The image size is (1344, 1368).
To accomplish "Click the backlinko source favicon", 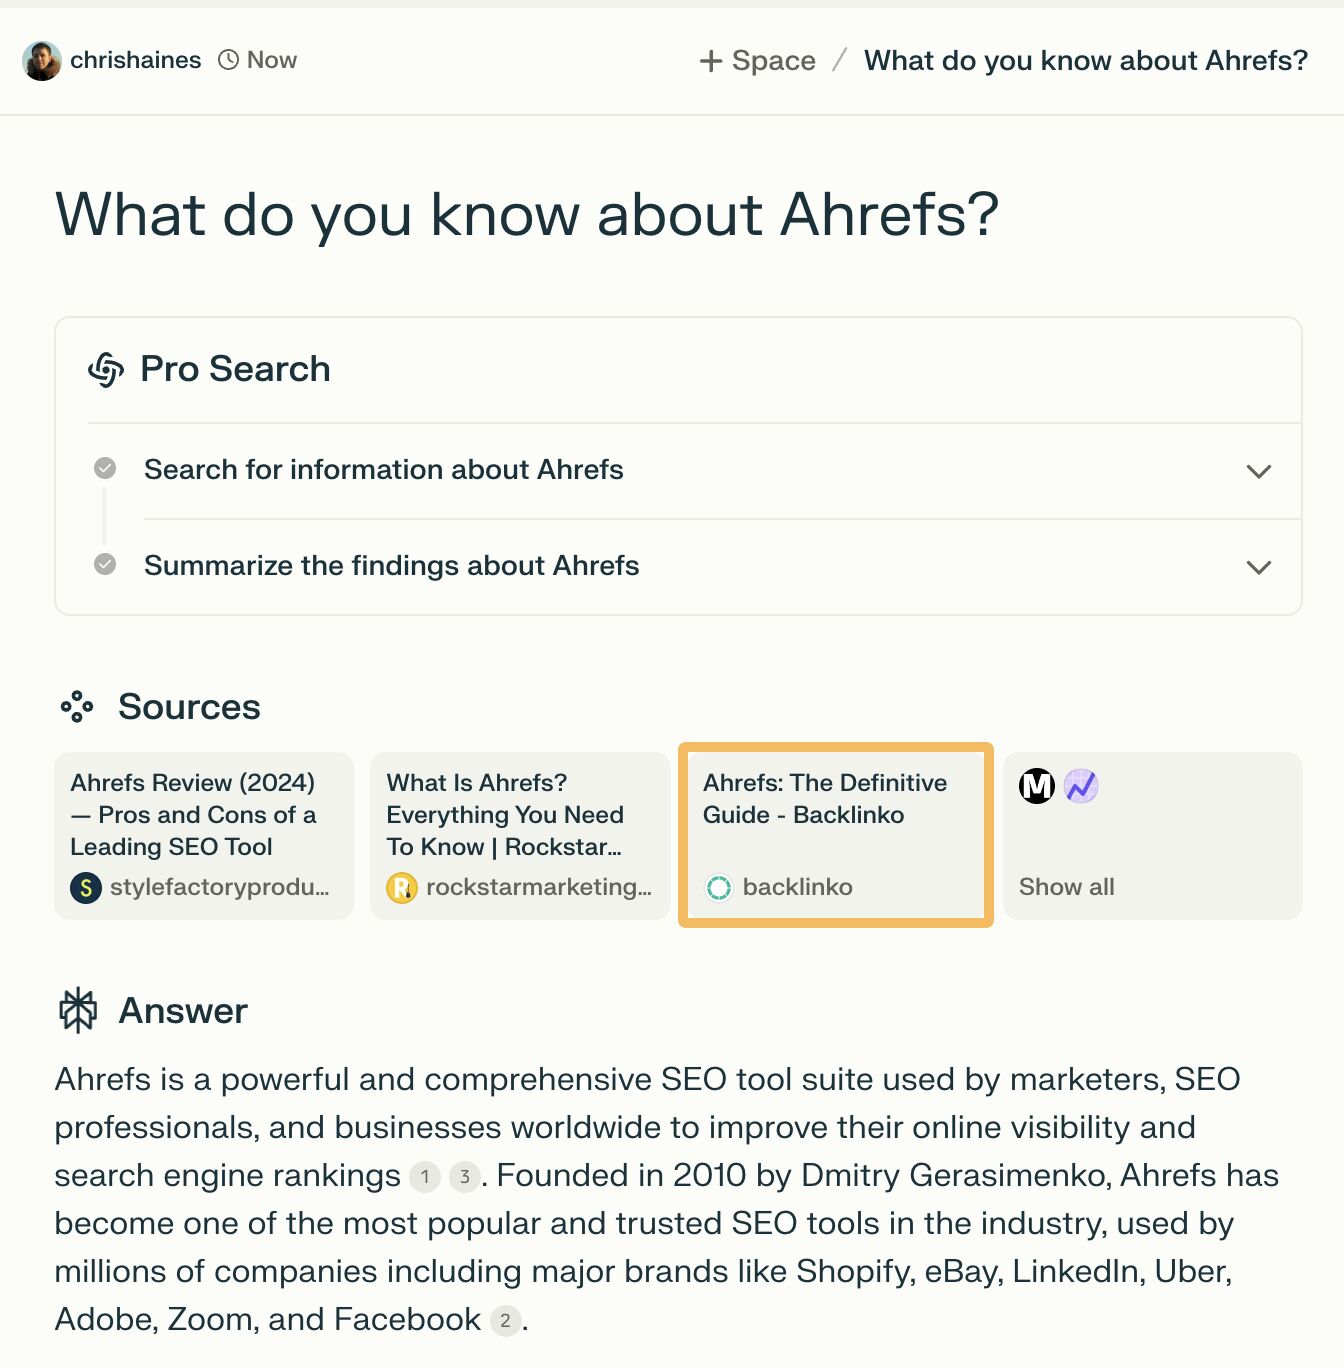I will tap(719, 887).
